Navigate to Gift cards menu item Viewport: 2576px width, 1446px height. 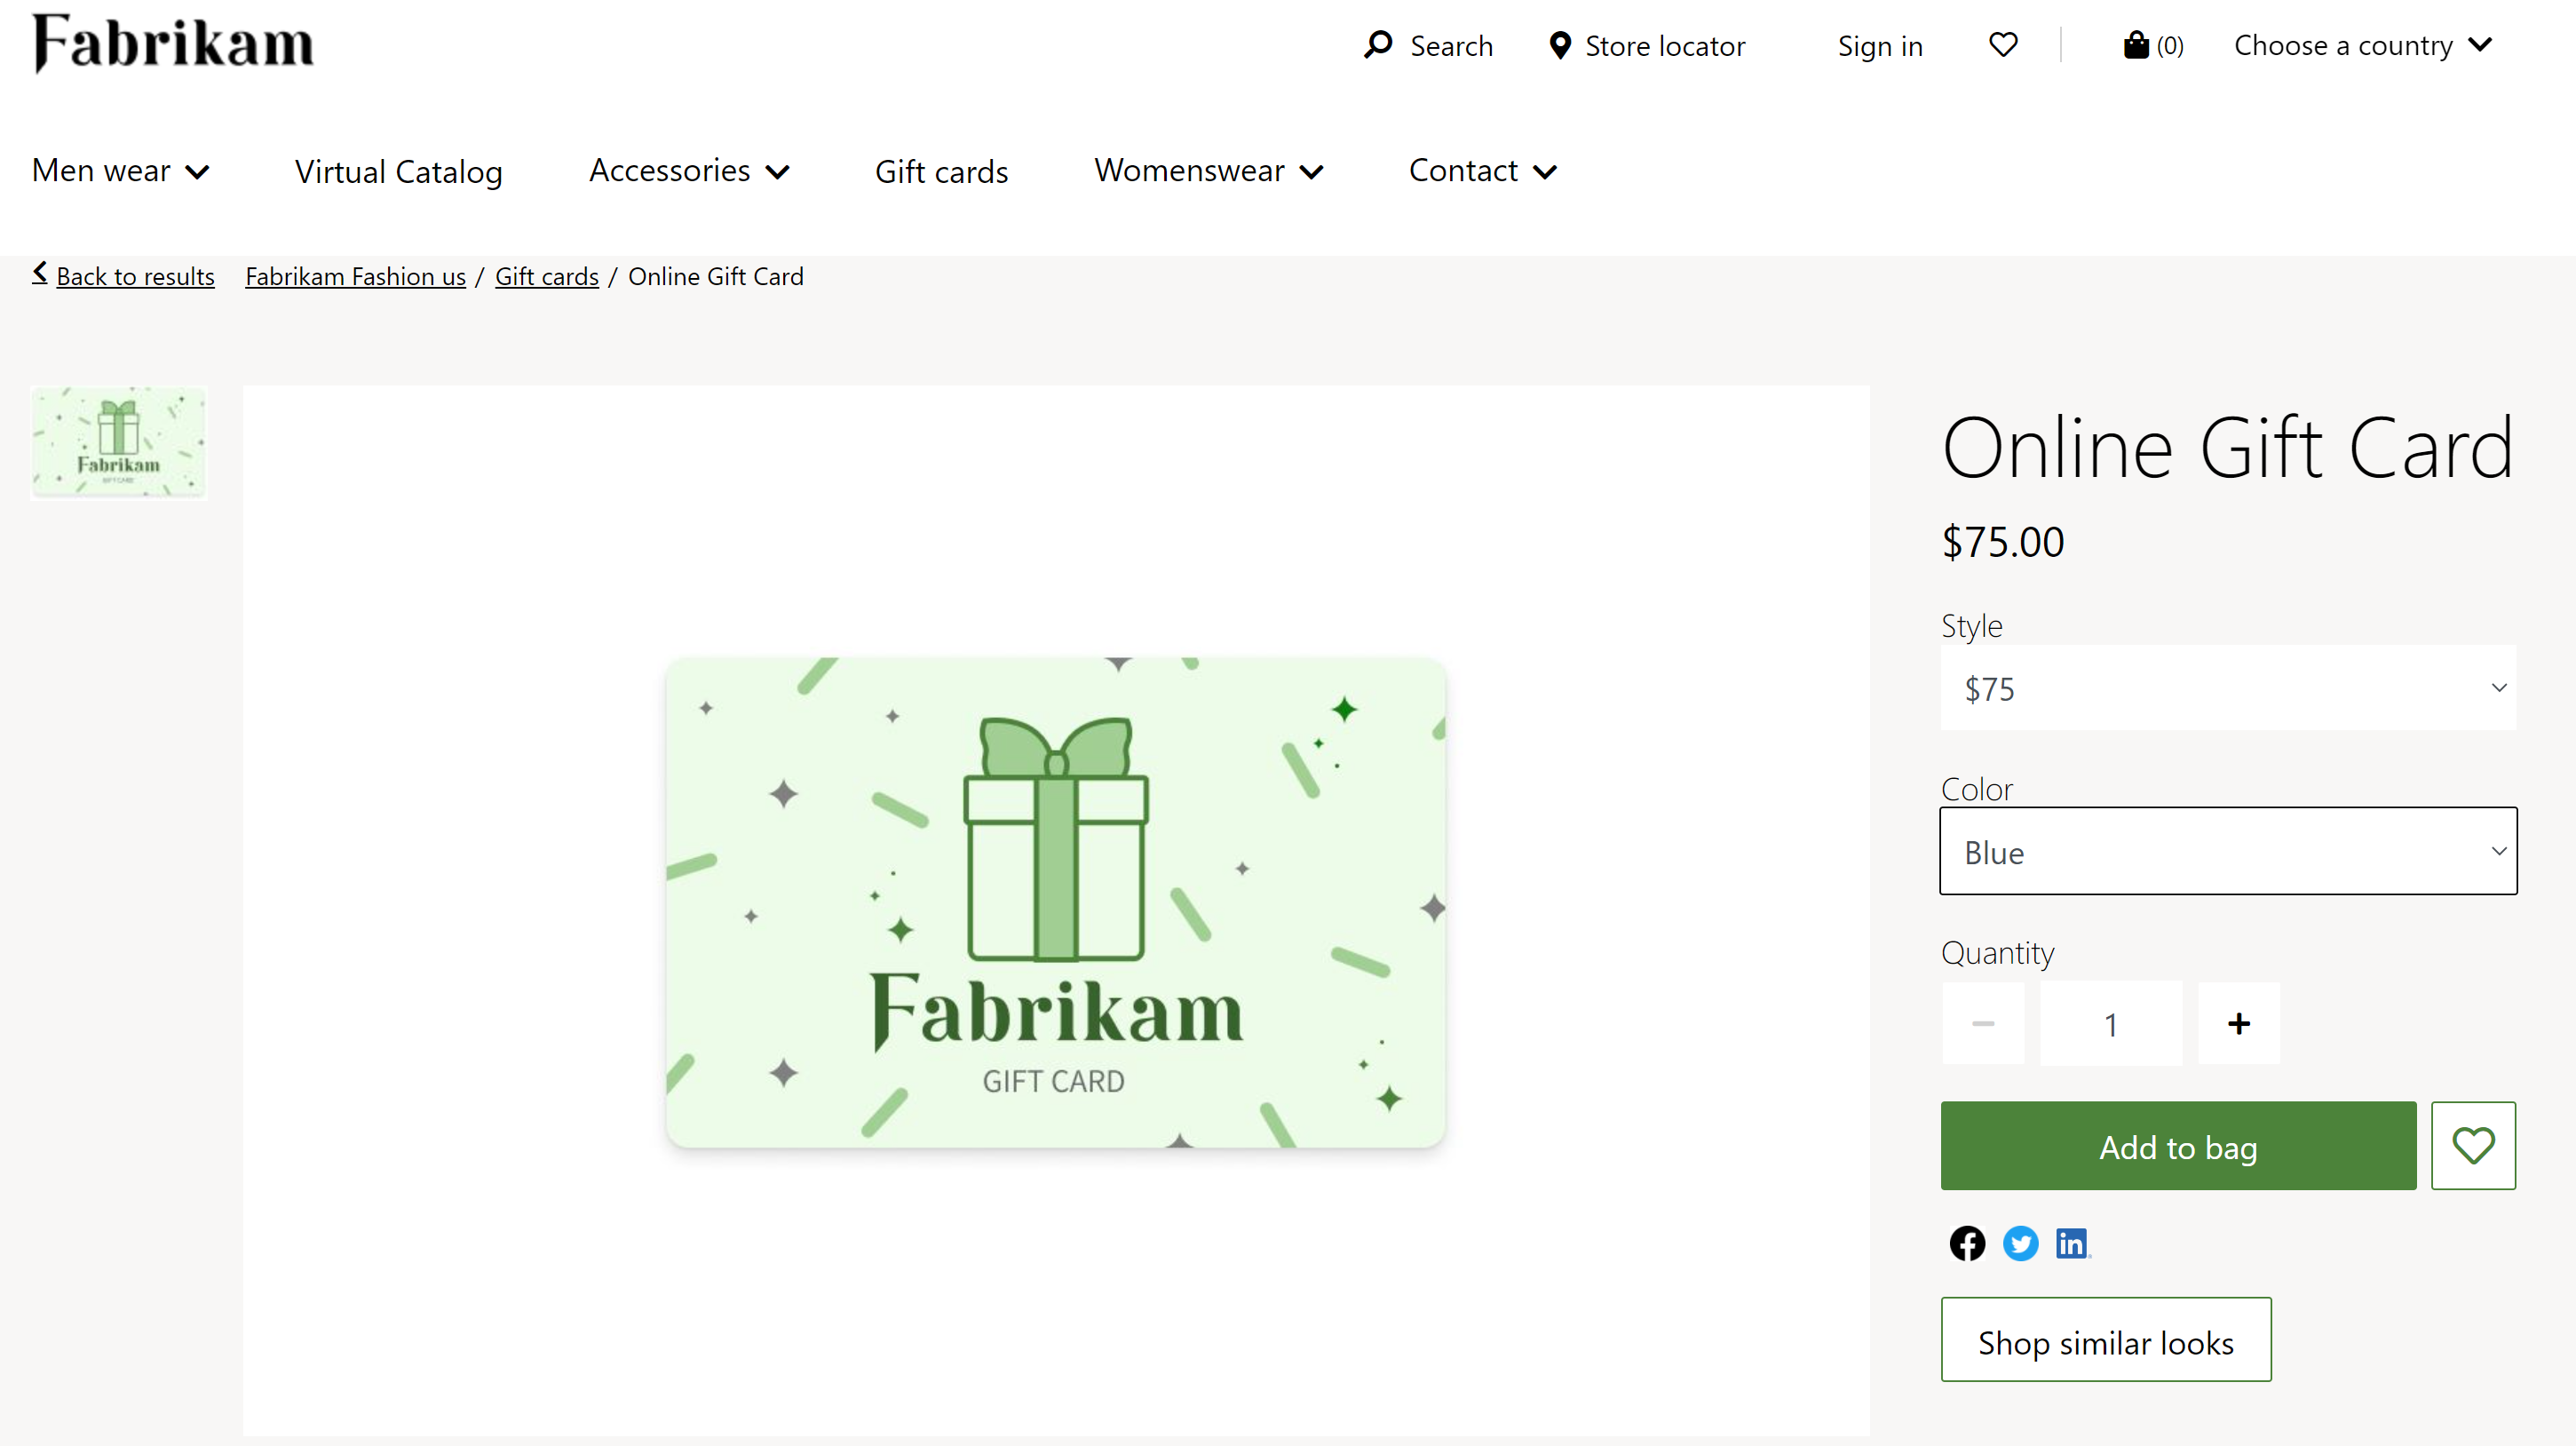(x=941, y=170)
